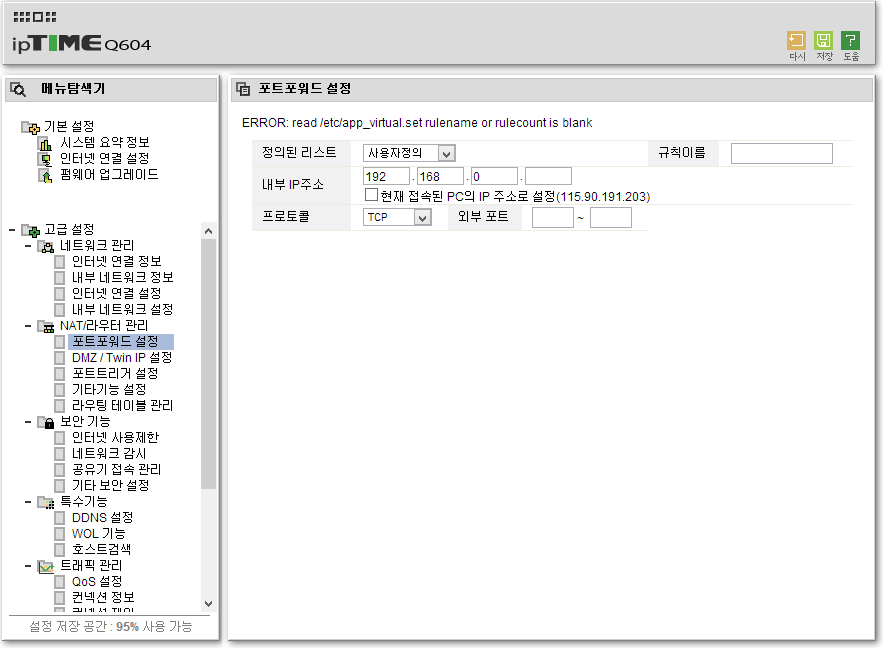Click the 포트포워드 설정 header icon
This screenshot has height=658, width=886.
[x=244, y=89]
